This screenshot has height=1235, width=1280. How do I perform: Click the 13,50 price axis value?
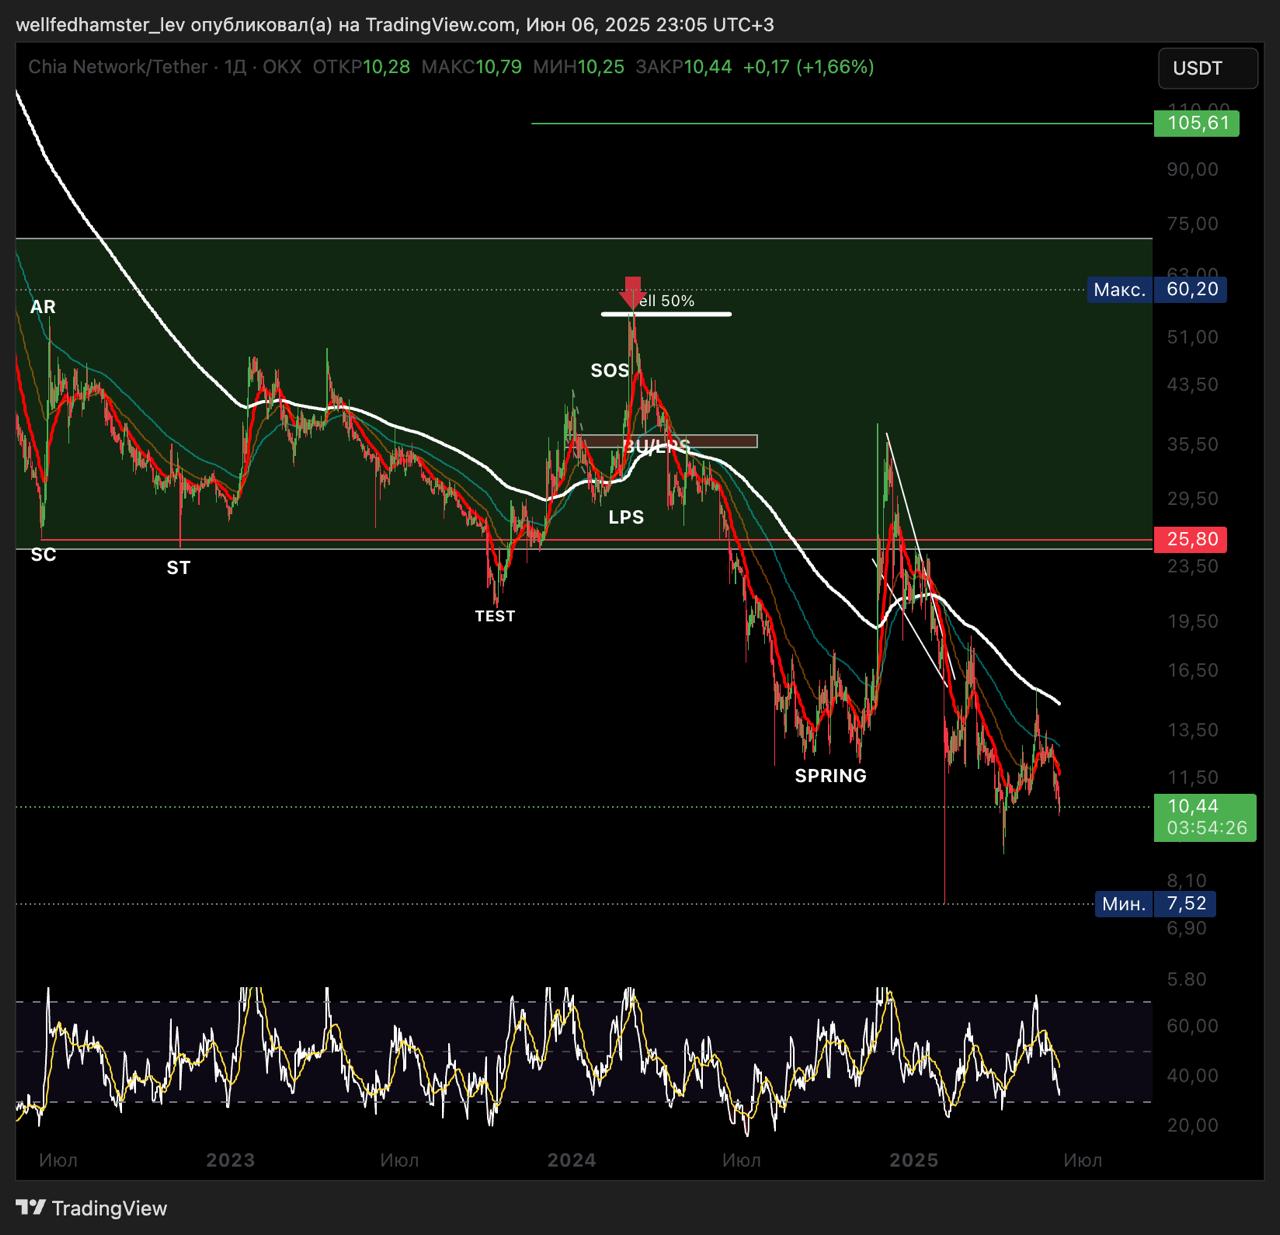tap(1193, 731)
